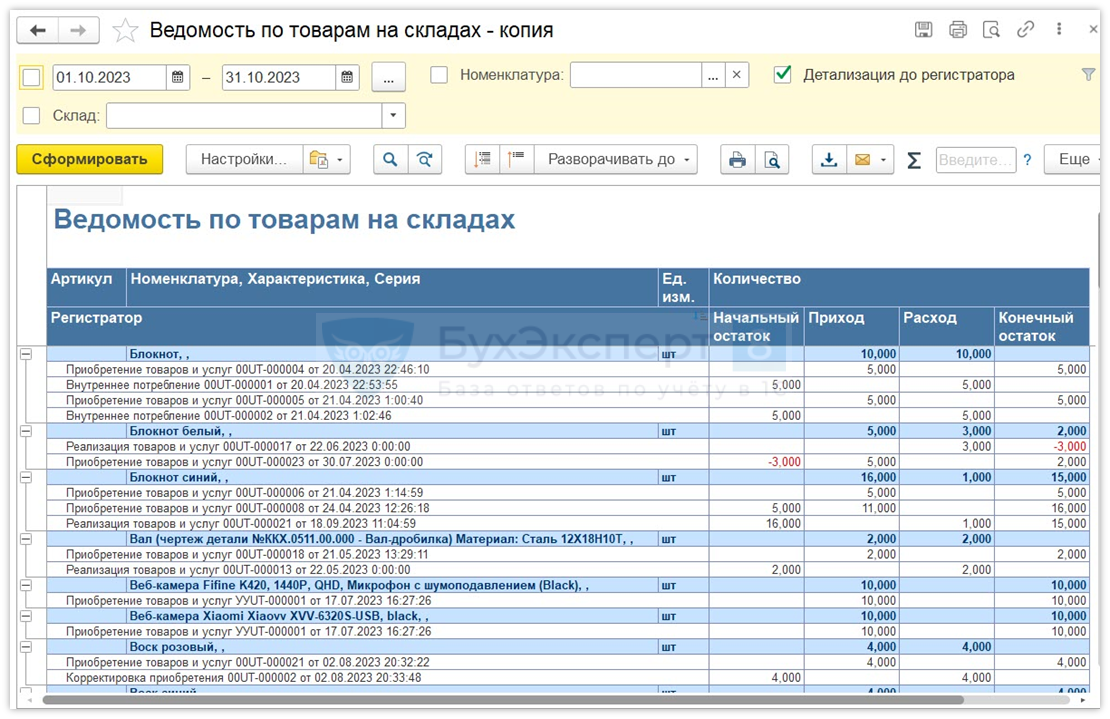
Task: Disable 'Детализация до регистратора' checkbox
Action: pyautogui.click(x=783, y=75)
